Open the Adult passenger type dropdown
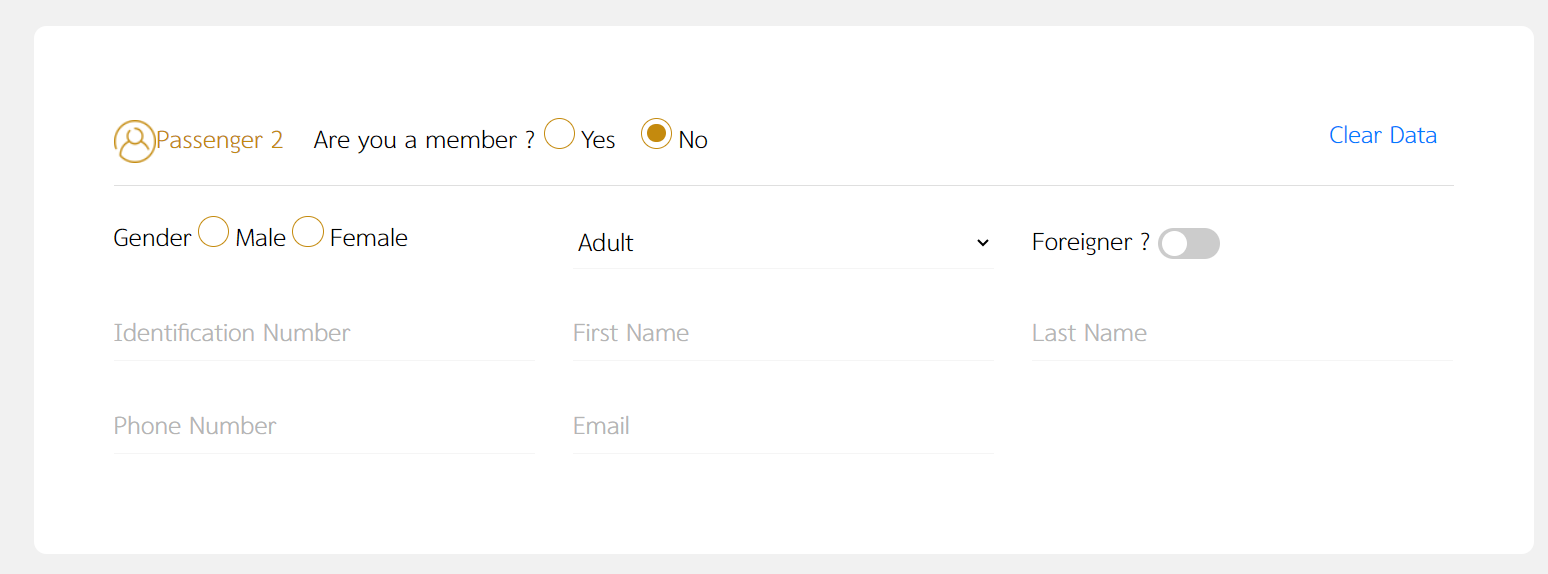This screenshot has width=1548, height=574. click(783, 243)
